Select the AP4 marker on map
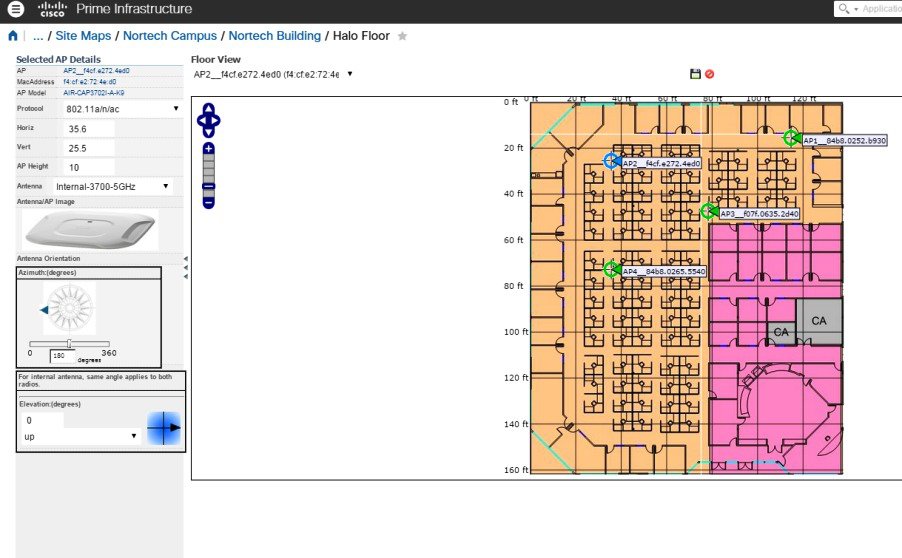 pyautogui.click(x=611, y=269)
